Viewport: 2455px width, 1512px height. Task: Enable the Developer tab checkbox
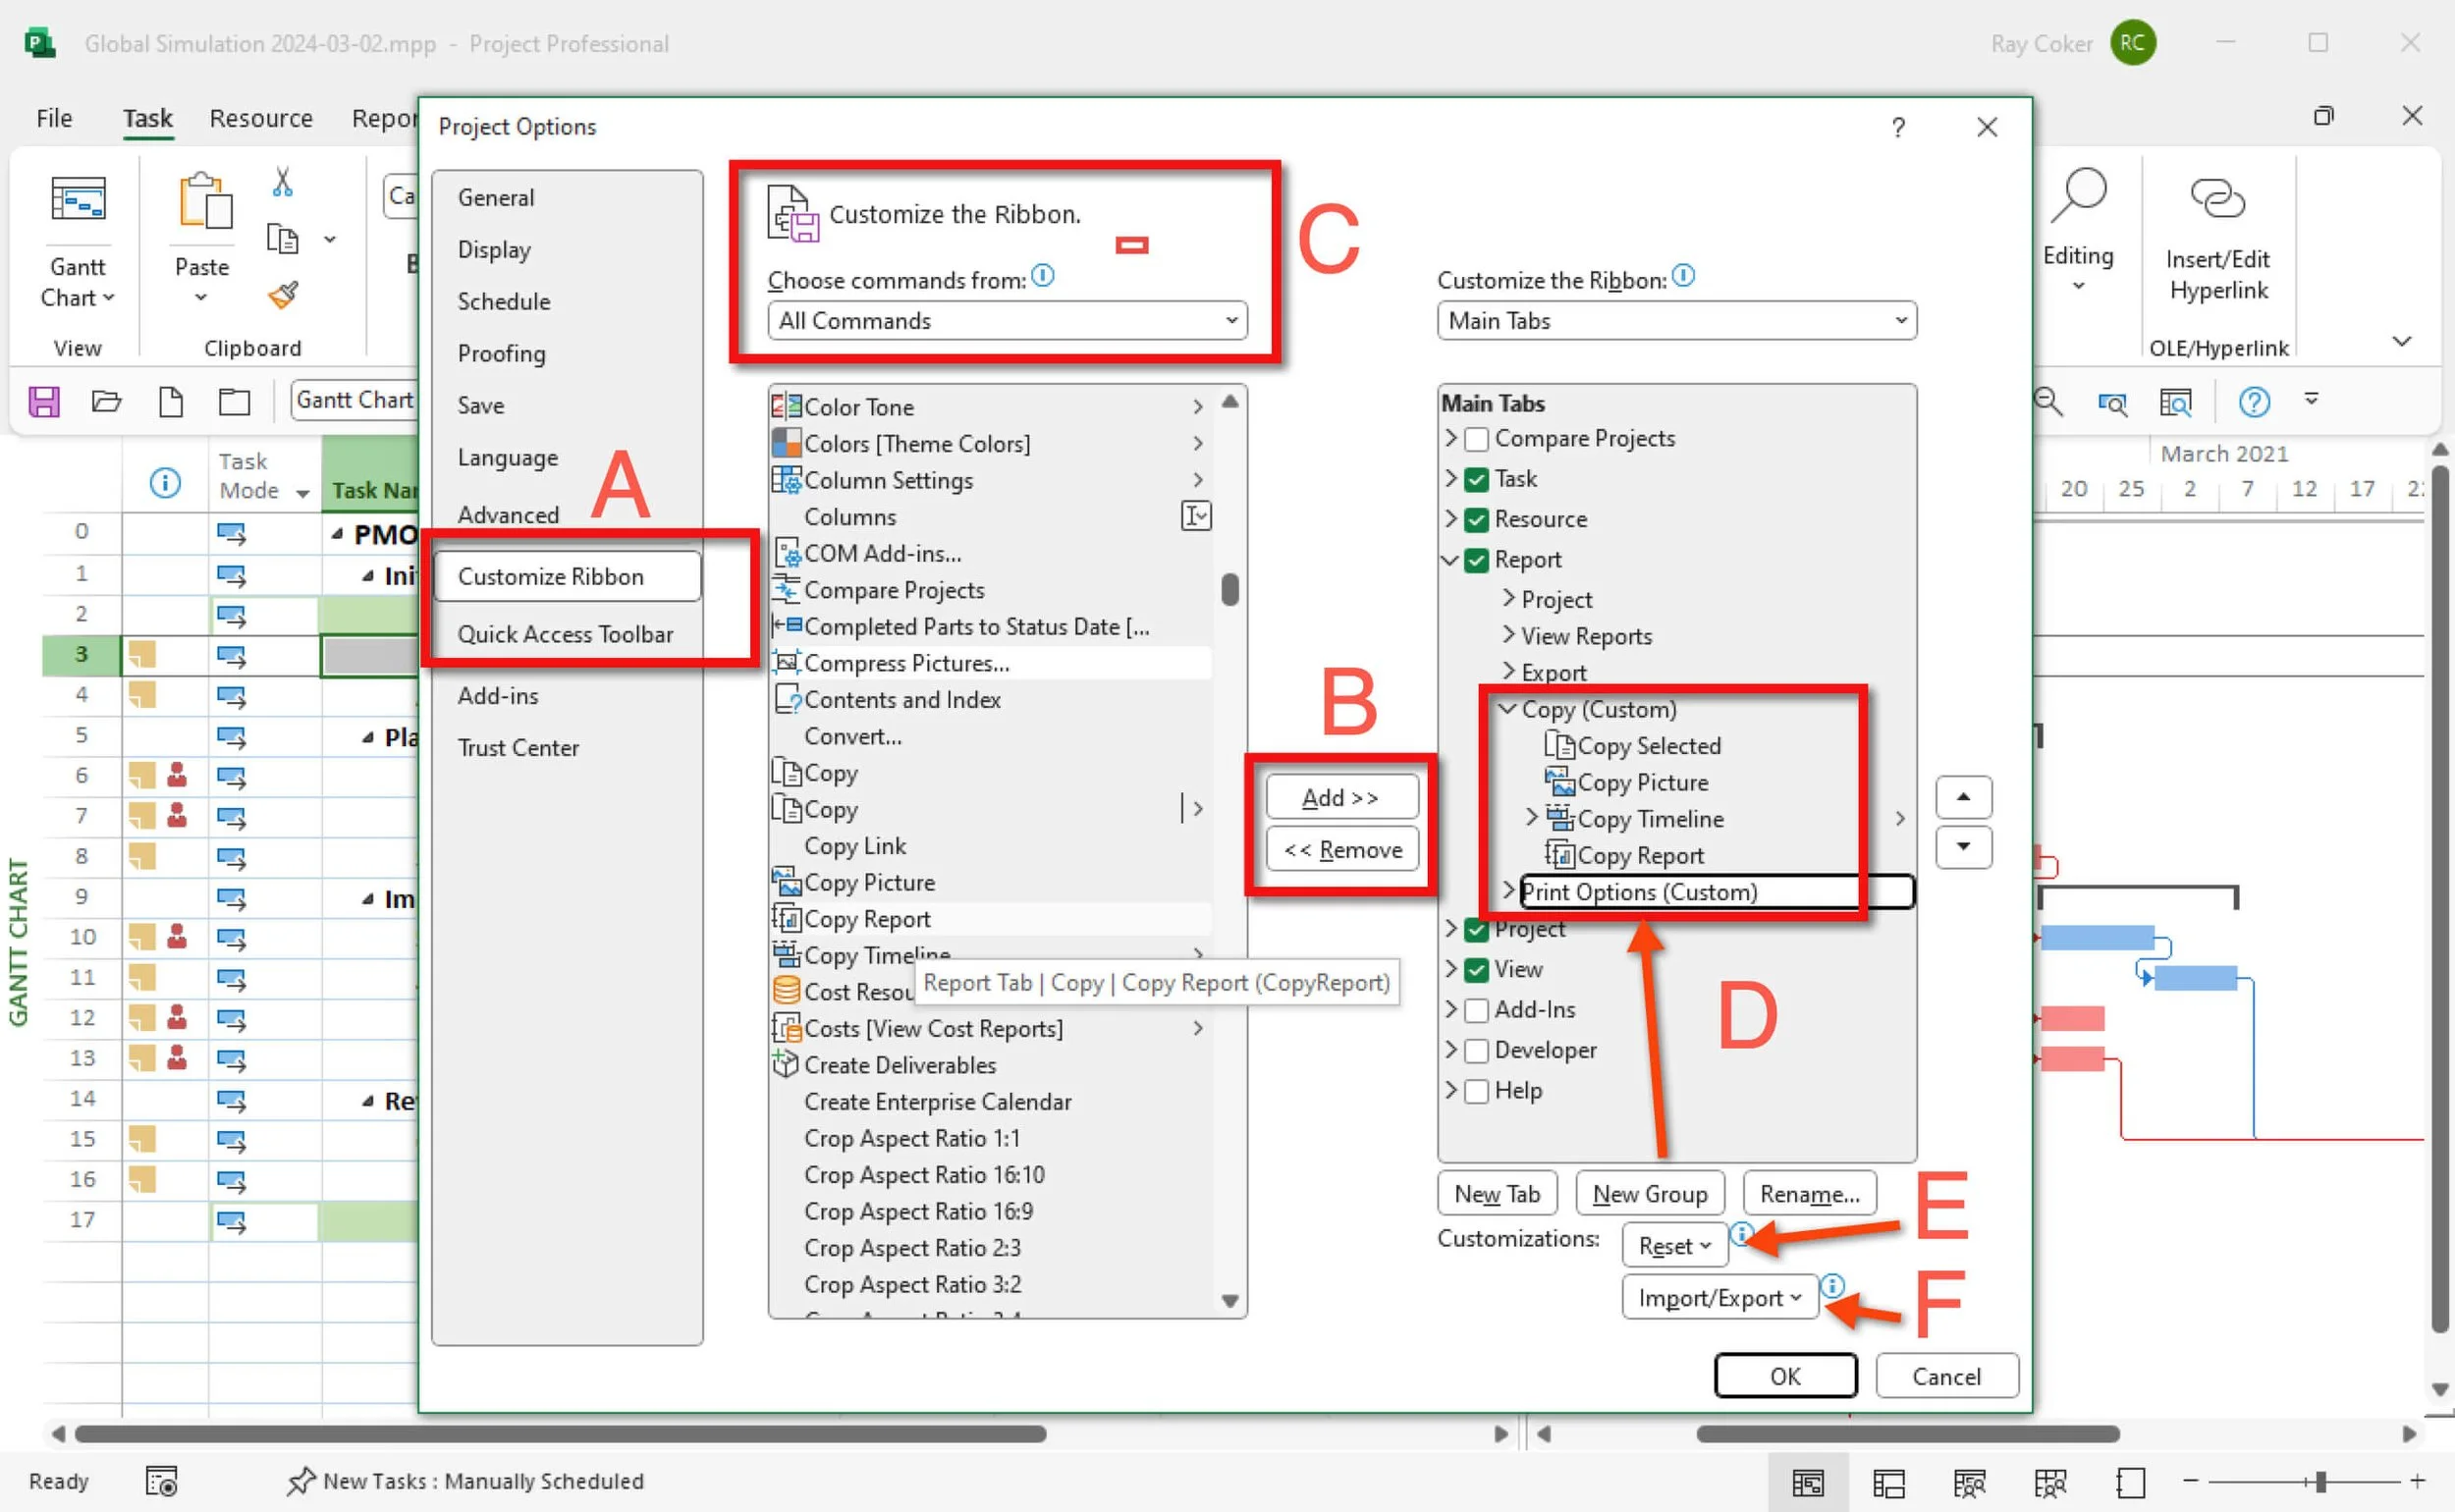(1476, 1051)
